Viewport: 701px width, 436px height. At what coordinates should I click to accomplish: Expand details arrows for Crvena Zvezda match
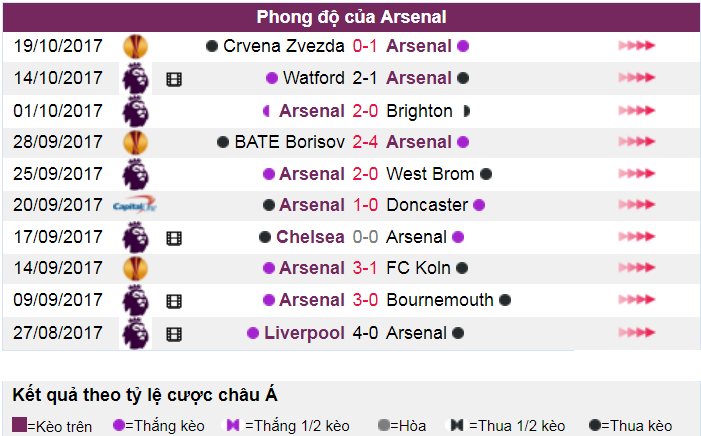(637, 46)
